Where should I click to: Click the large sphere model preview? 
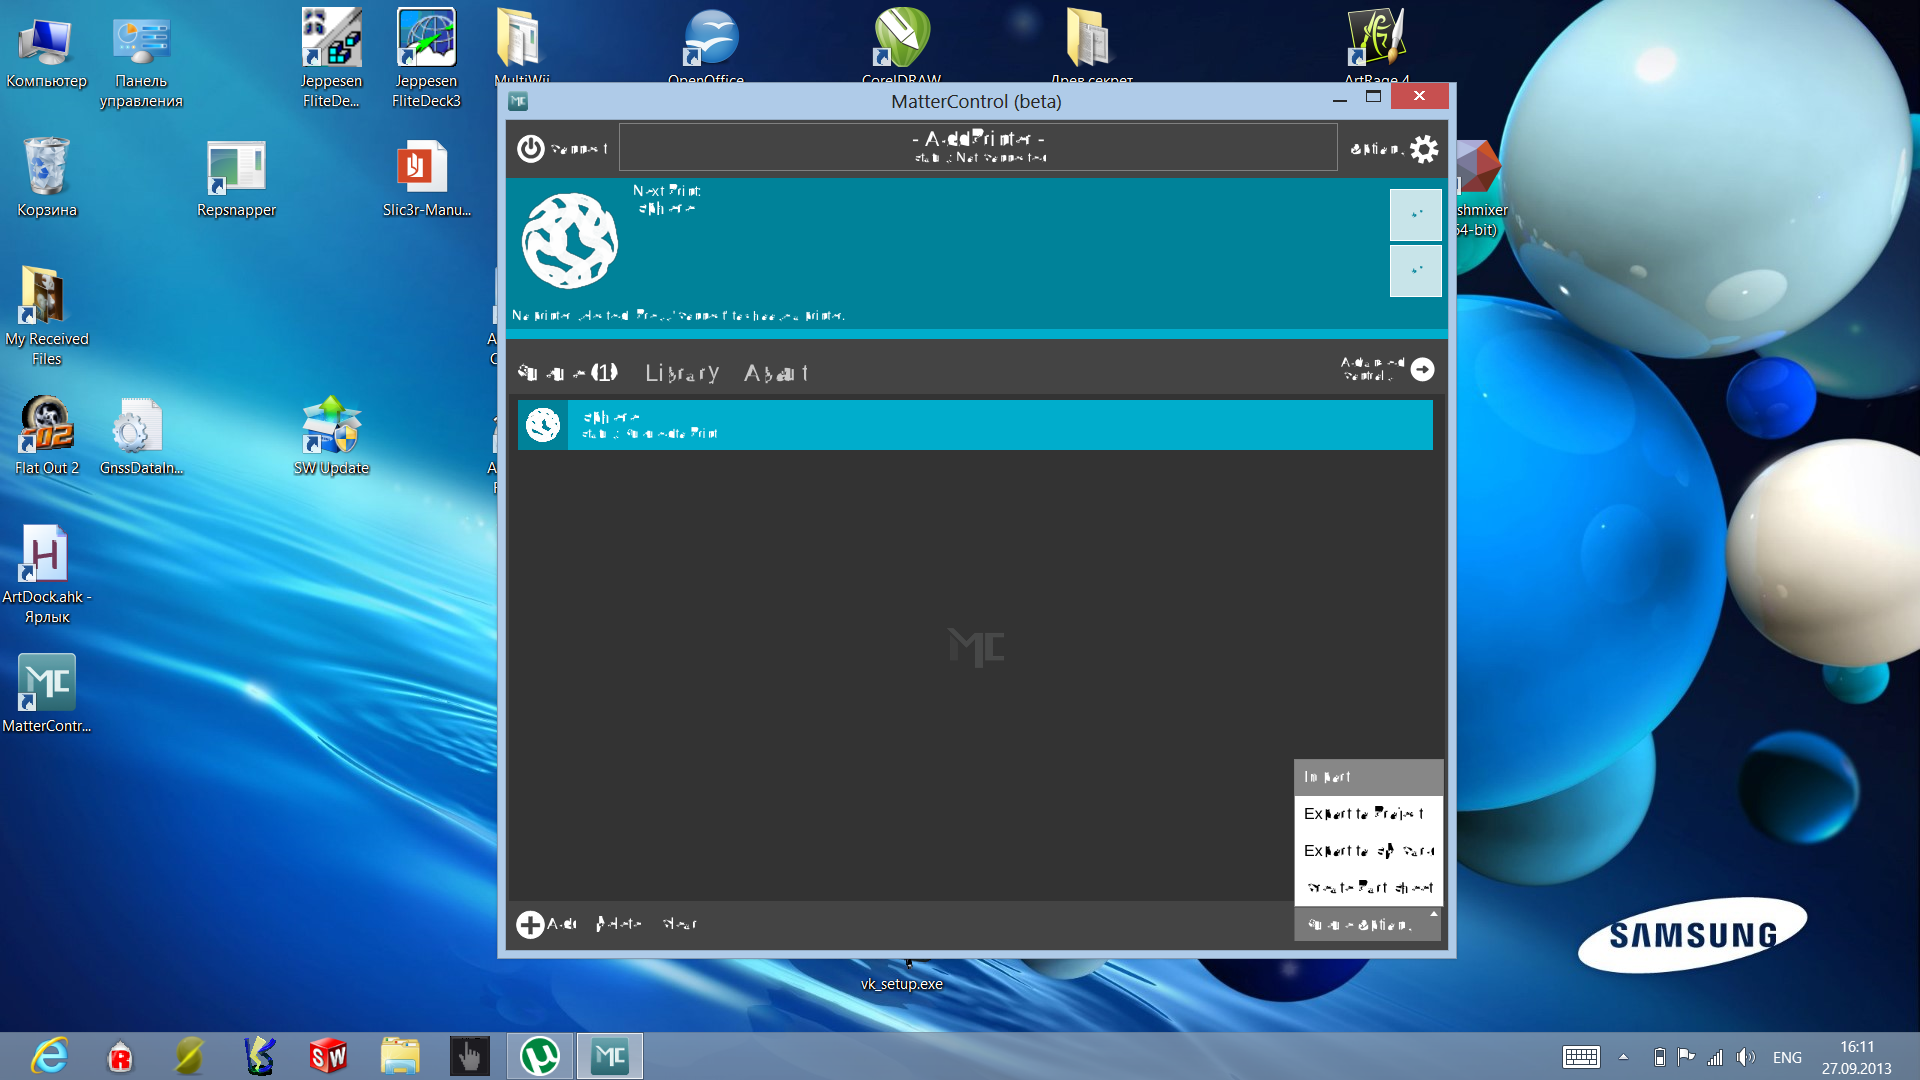coord(570,241)
